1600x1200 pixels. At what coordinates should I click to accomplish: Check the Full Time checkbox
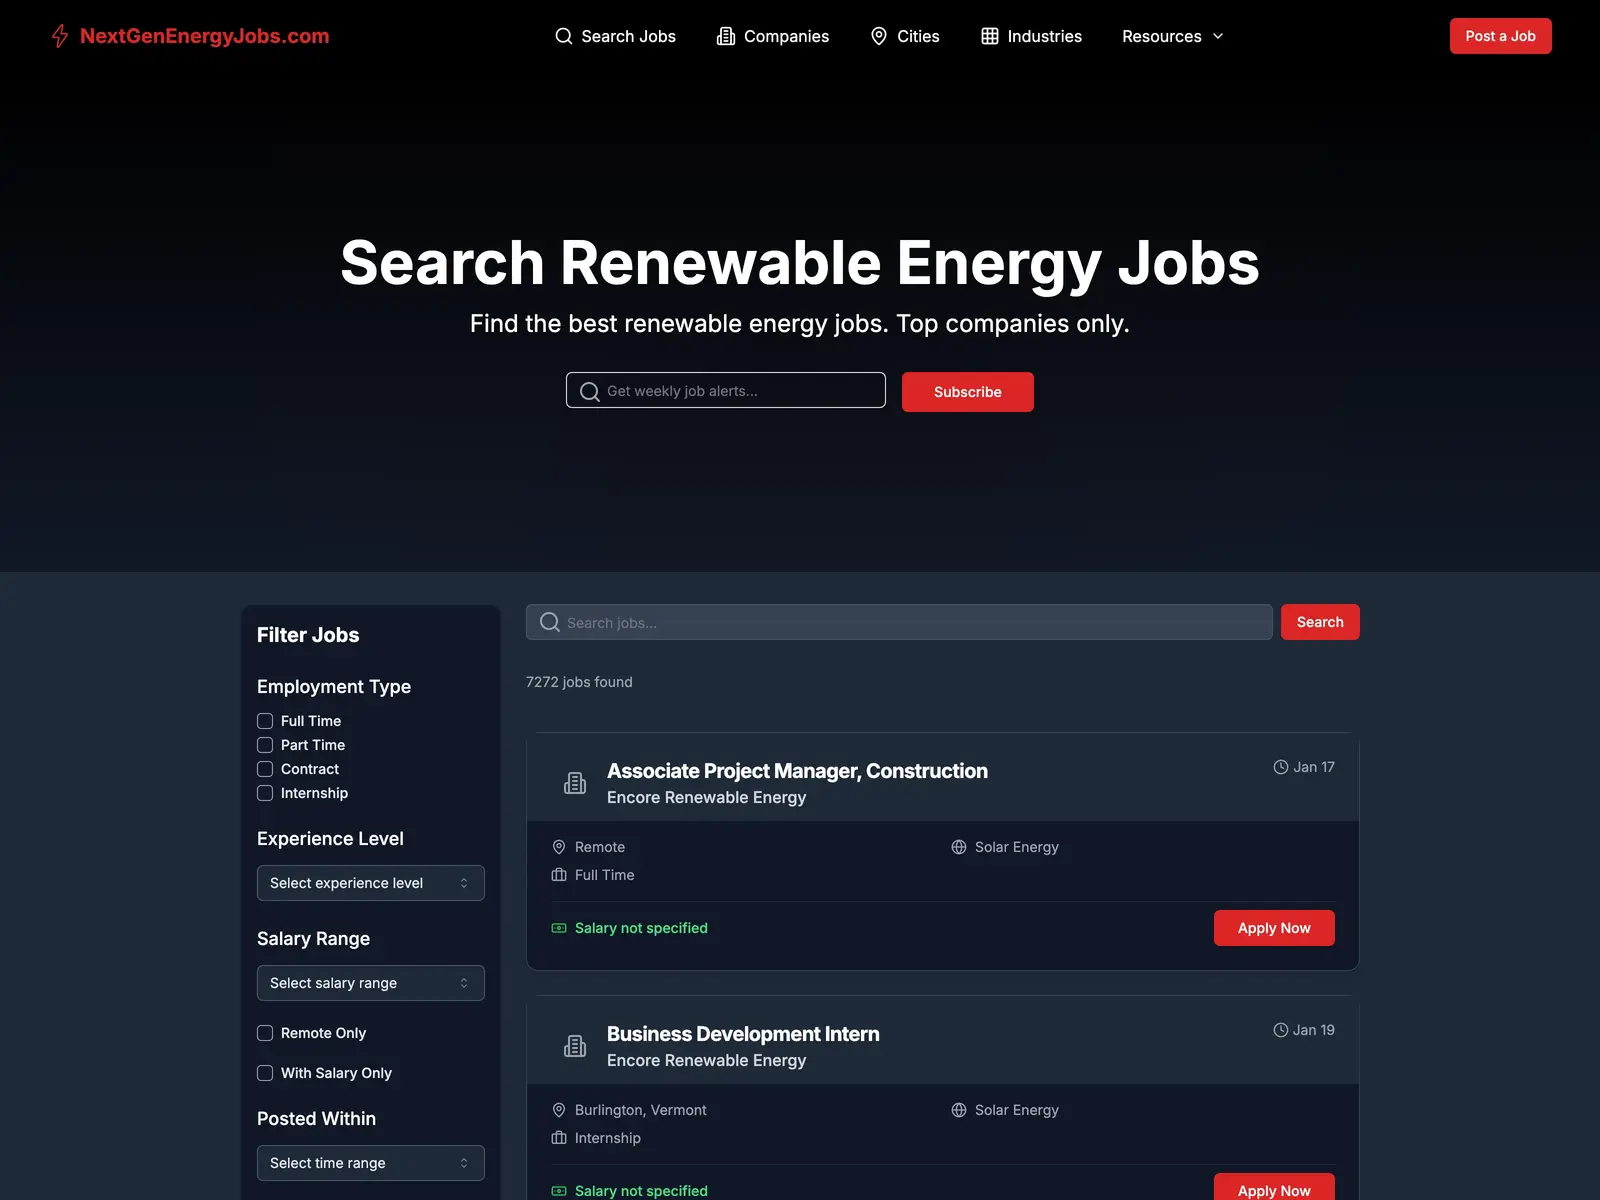pyautogui.click(x=265, y=721)
